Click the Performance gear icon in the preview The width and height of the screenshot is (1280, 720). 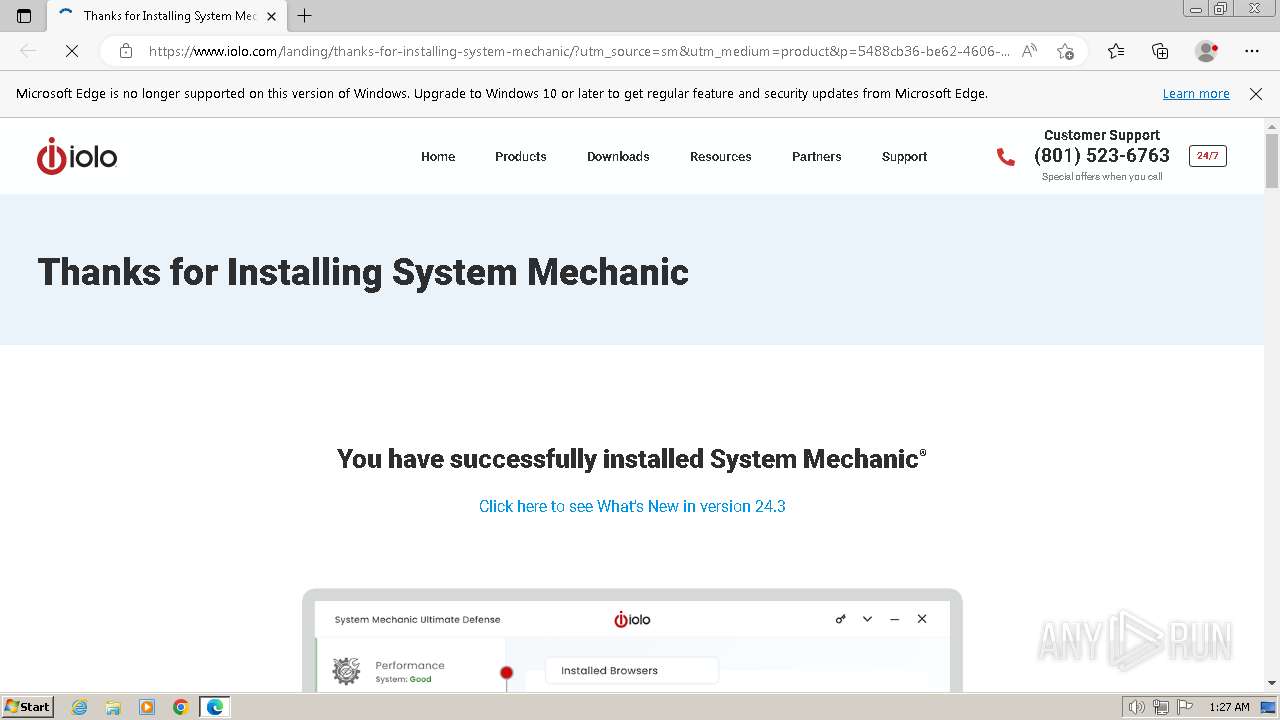click(346, 670)
